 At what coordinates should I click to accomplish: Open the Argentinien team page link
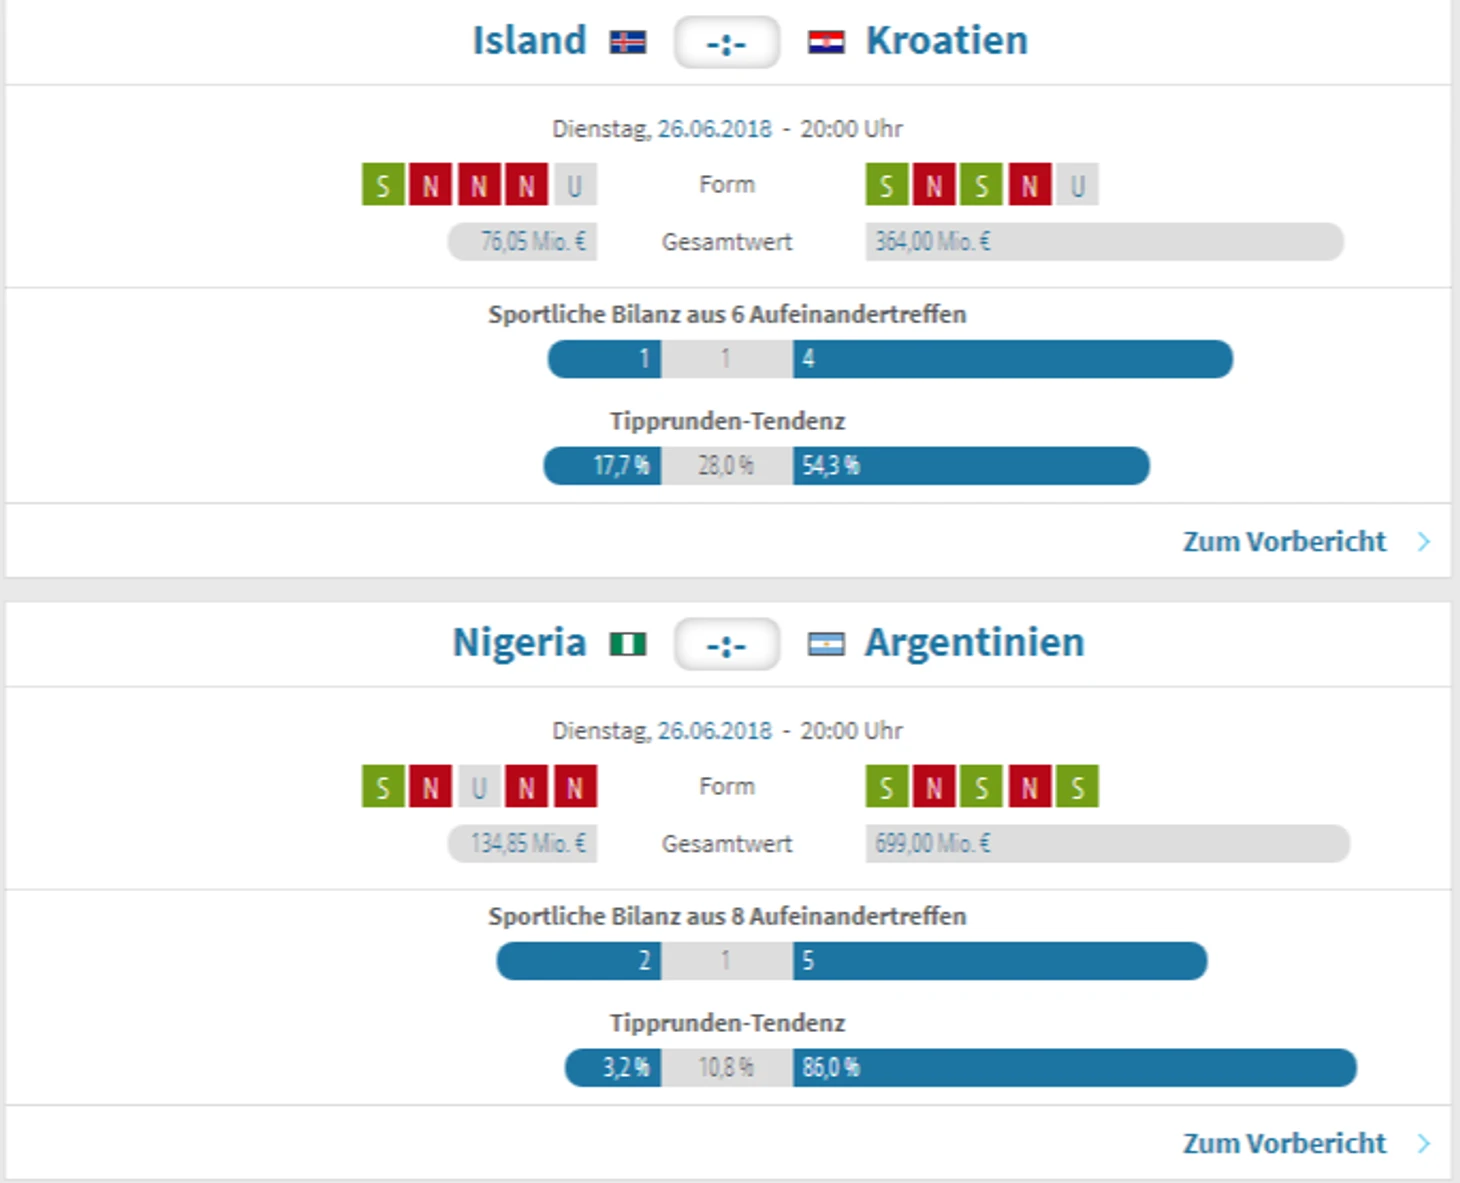coord(975,643)
